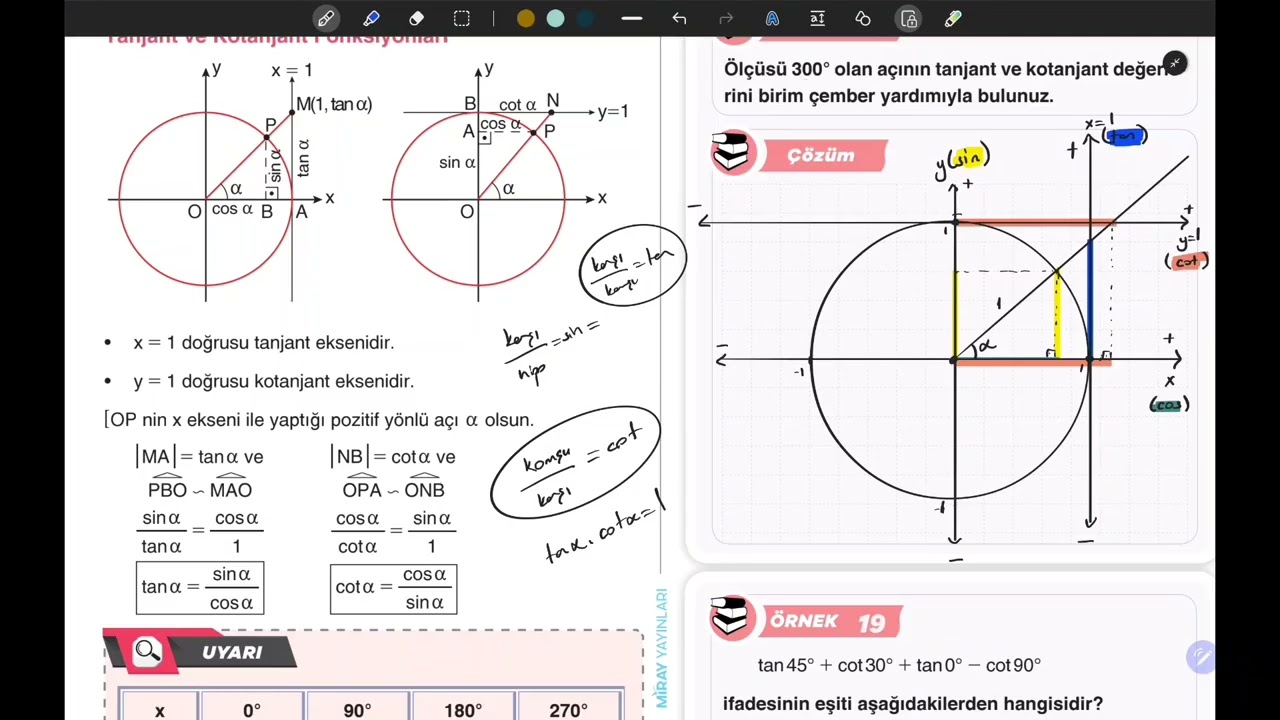Toggle the lock drawing mode icon
The image size is (1280, 720).
pyautogui.click(x=908, y=18)
